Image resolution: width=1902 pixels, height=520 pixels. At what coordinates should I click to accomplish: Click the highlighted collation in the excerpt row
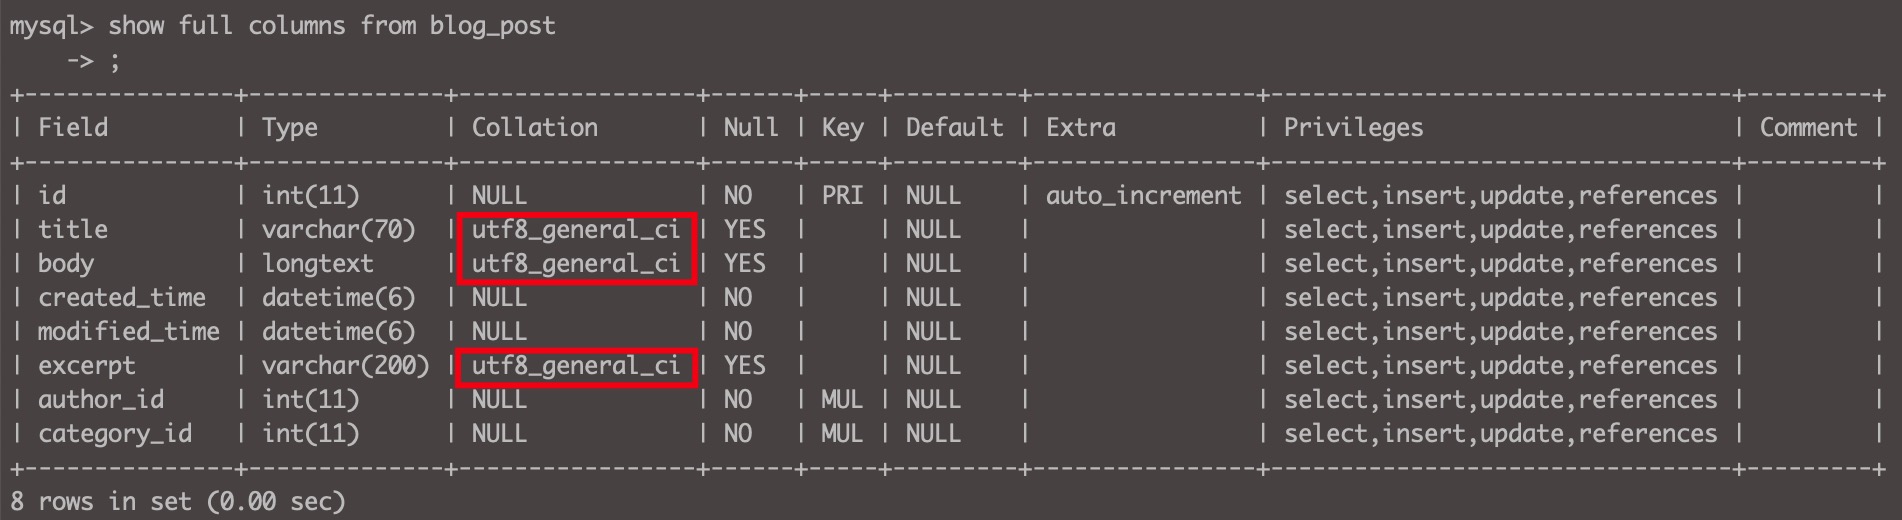pos(575,366)
